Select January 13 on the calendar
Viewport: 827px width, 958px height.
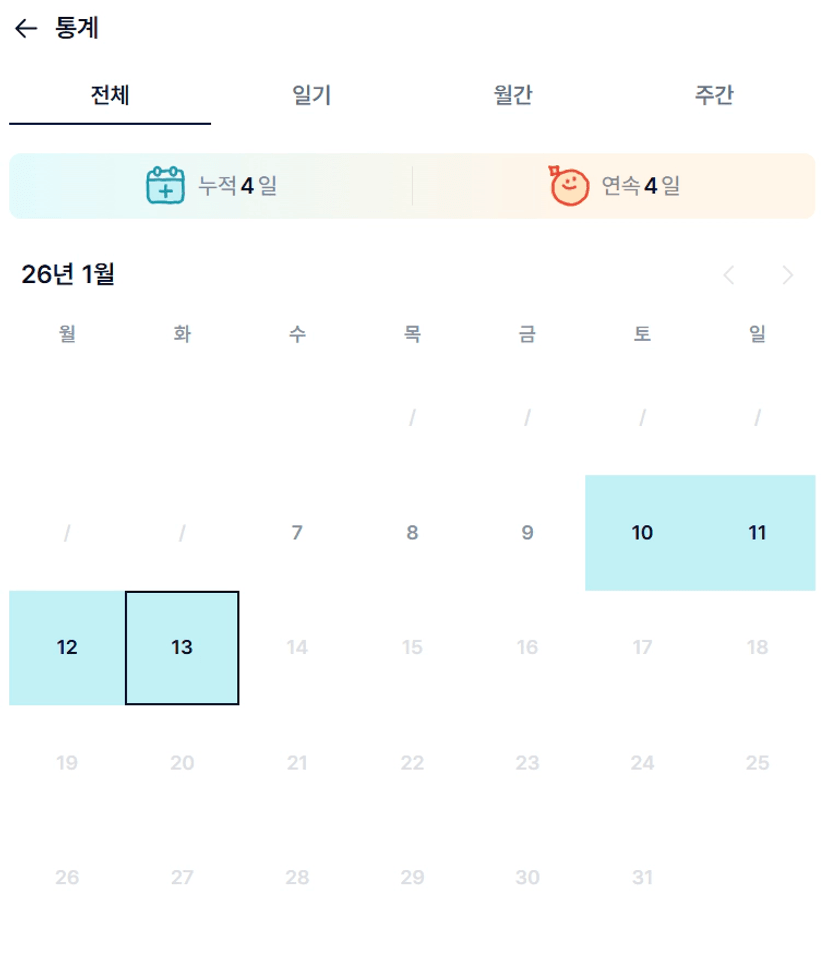coord(182,648)
